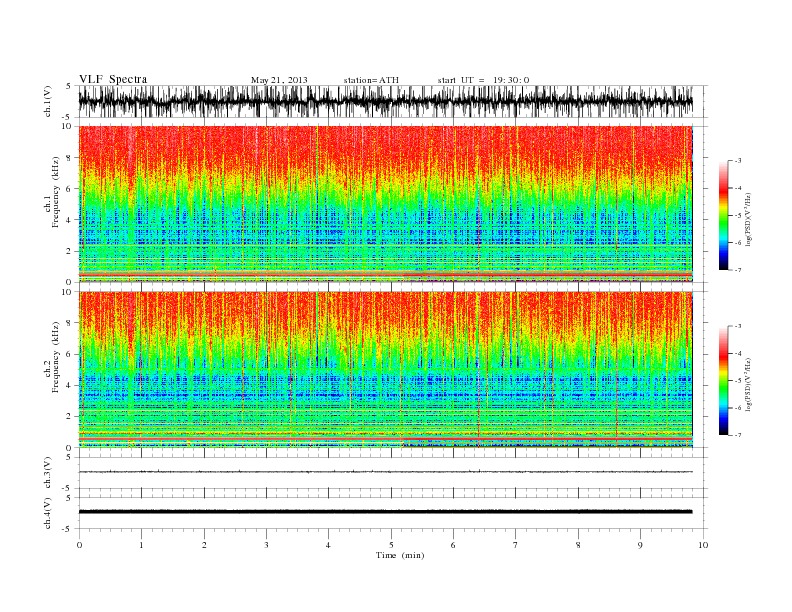Click the time axis tick label "6"
792x612 pixels.
(x=453, y=545)
